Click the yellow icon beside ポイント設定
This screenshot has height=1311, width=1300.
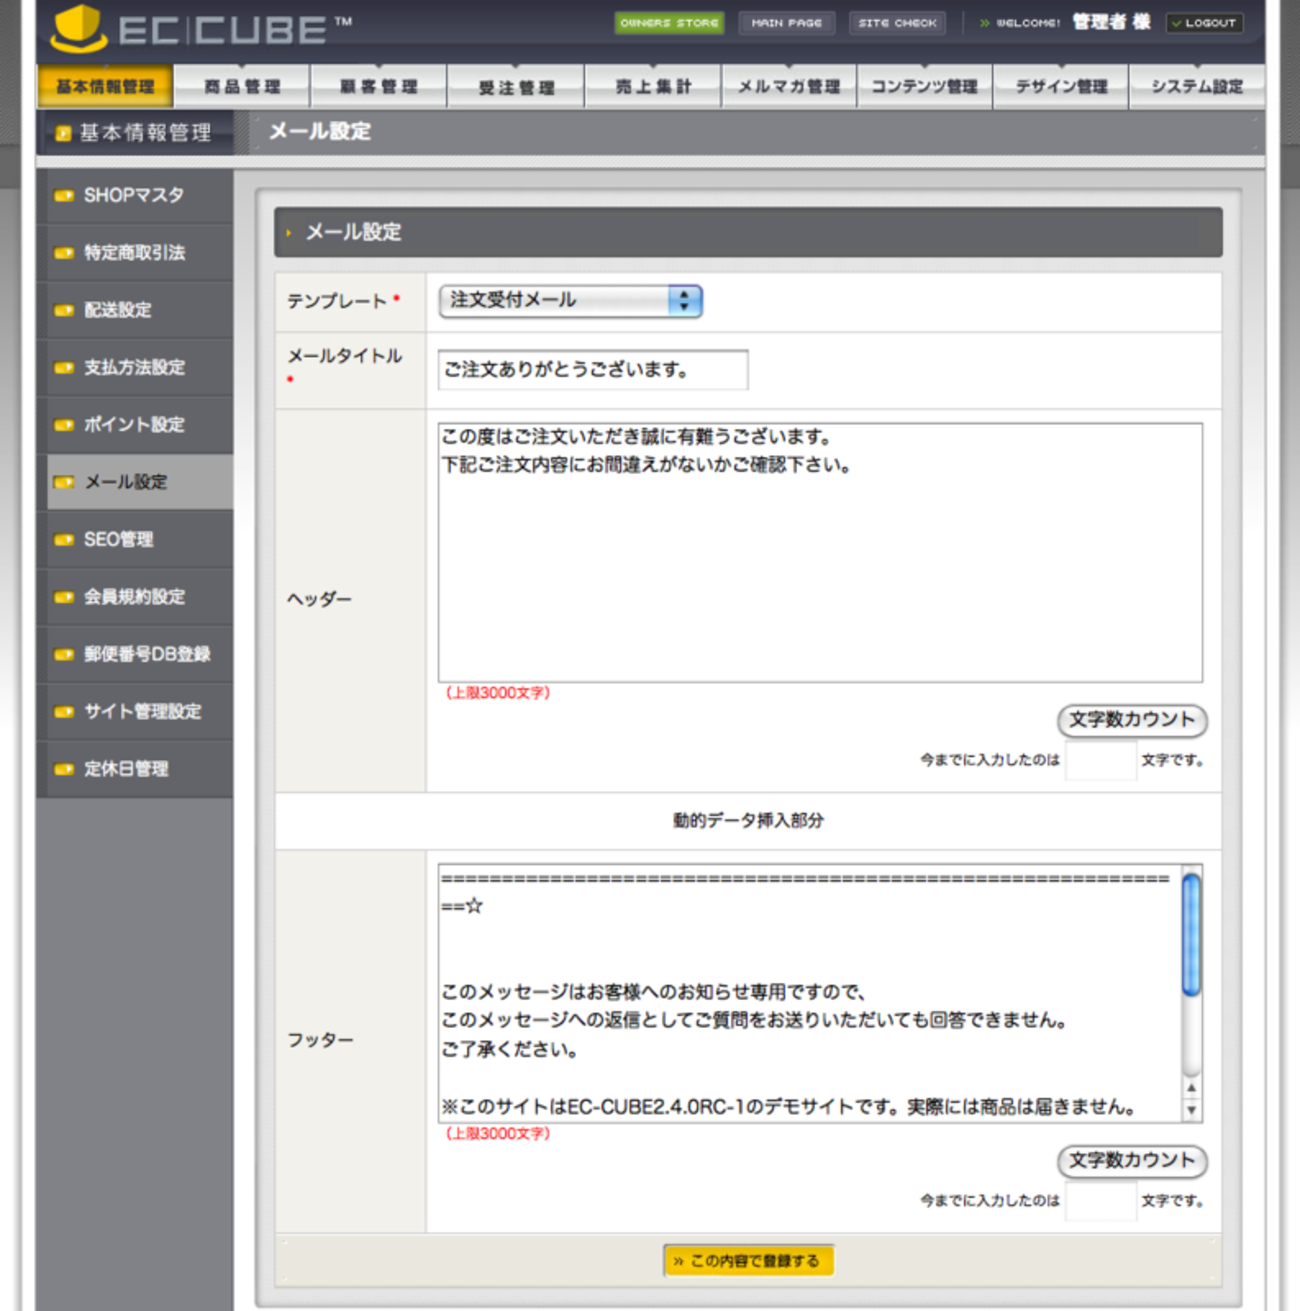64,425
